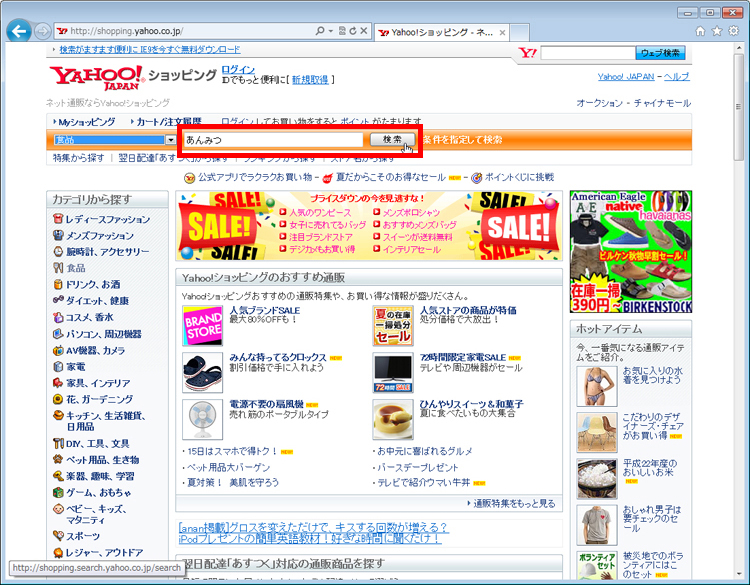The width and height of the screenshot is (750, 585).
Task: Click the shopping search field containing あんみつ
Action: coord(273,140)
